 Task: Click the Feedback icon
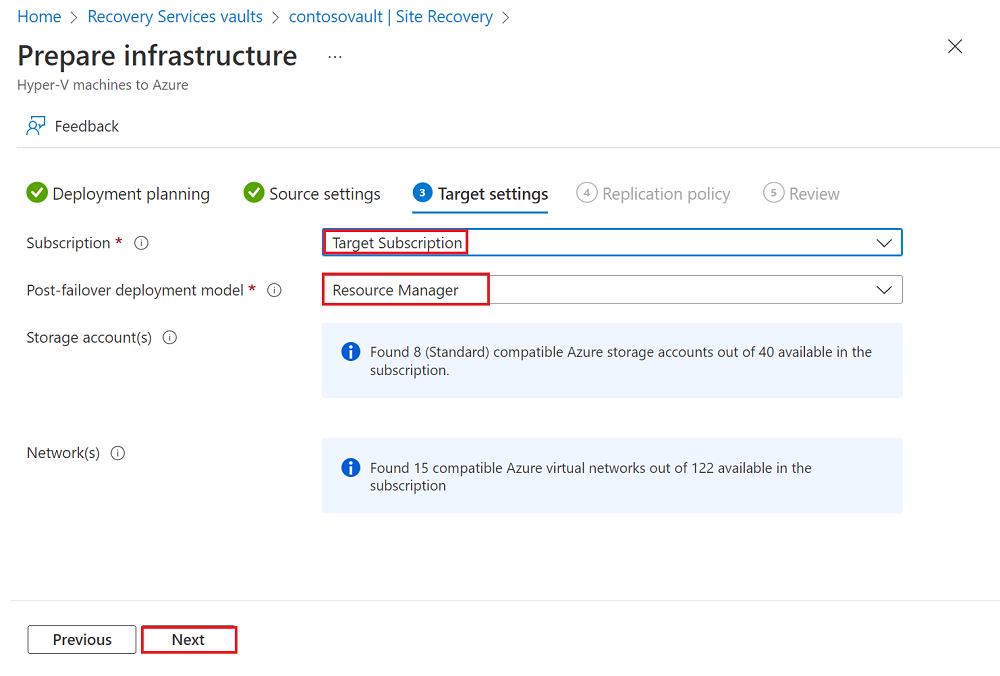[33, 125]
